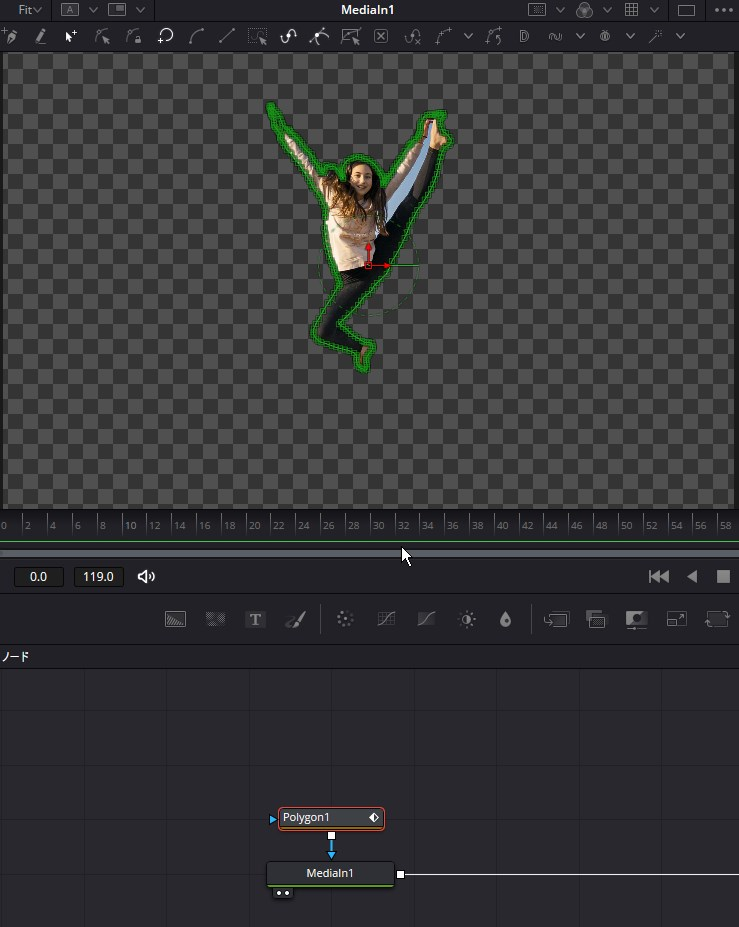Open the viewer three-dots options menu
Screen dimensions: 739x927
pos(724,10)
